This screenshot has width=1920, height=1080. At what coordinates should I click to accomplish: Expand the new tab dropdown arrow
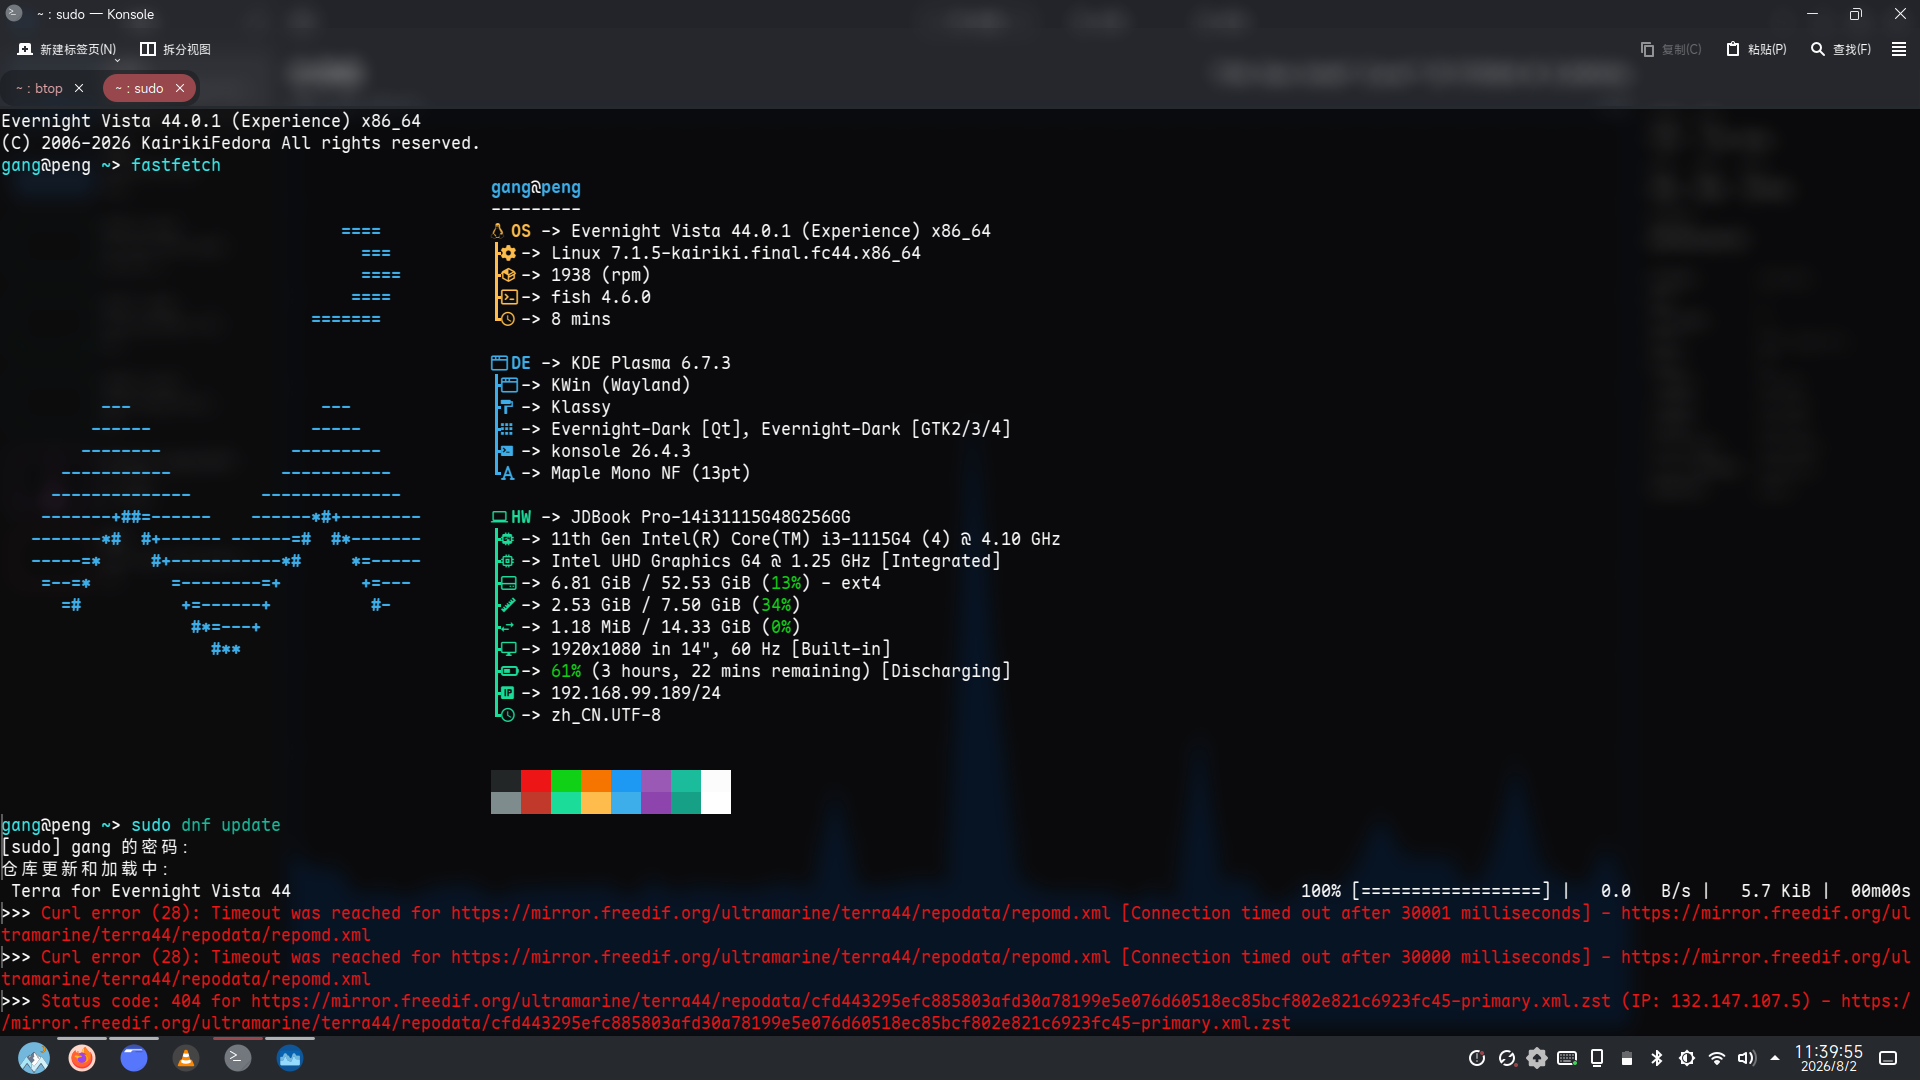[117, 60]
